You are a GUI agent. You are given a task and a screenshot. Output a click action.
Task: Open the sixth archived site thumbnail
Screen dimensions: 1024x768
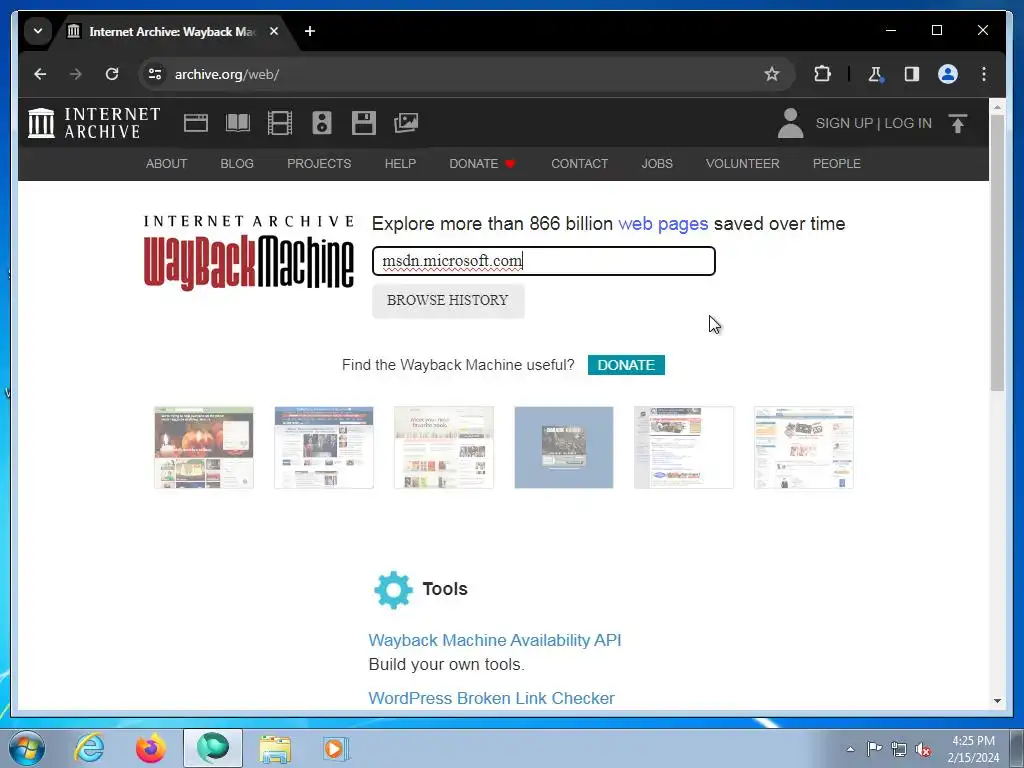point(804,447)
